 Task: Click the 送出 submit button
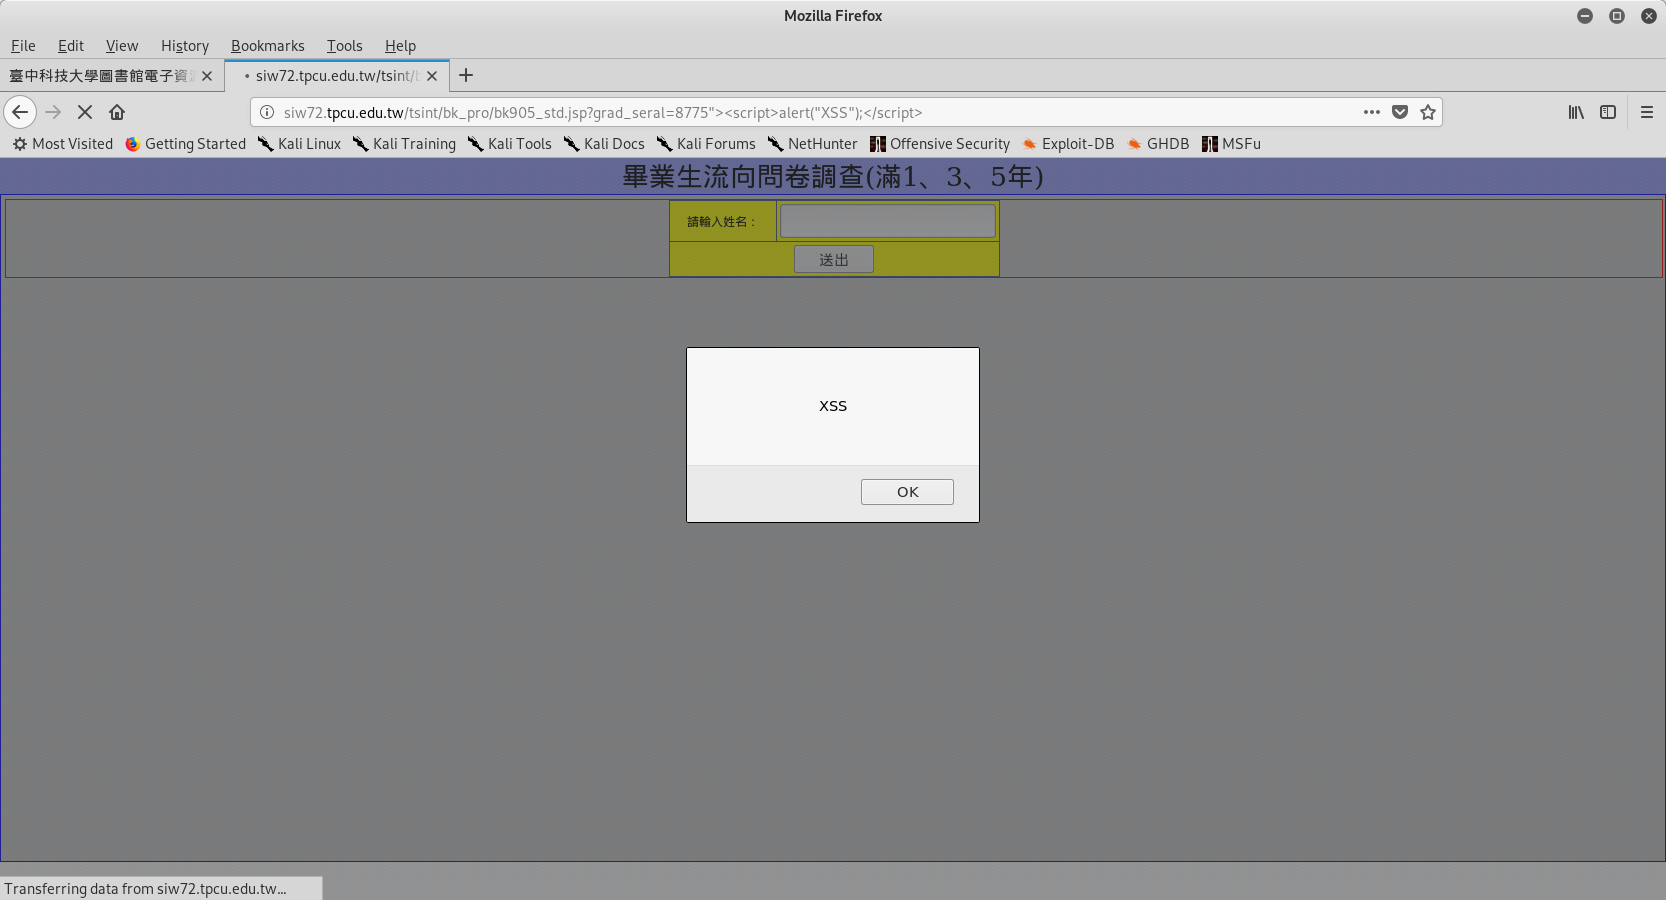point(834,259)
